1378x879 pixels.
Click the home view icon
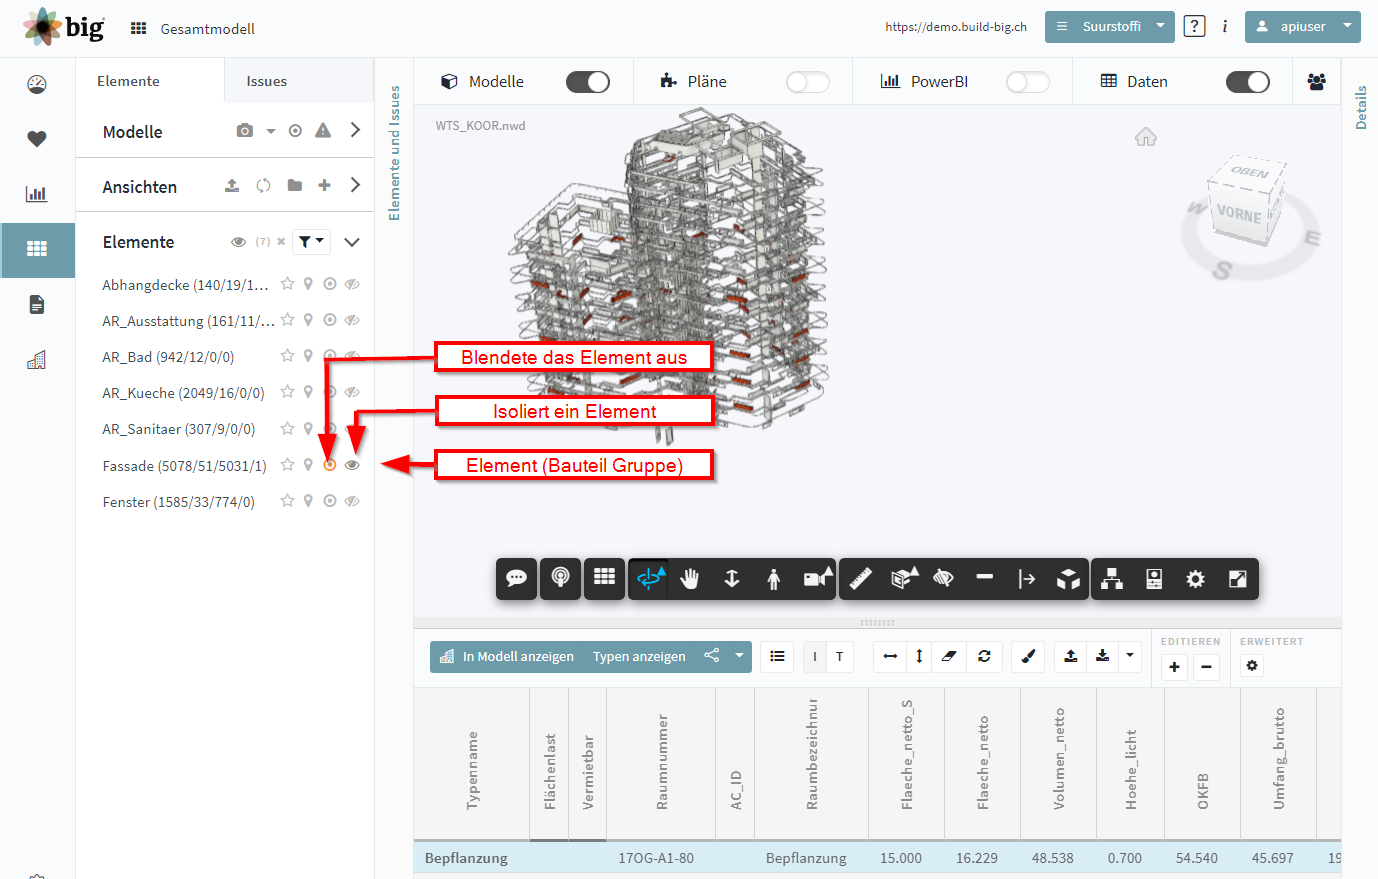(1146, 137)
